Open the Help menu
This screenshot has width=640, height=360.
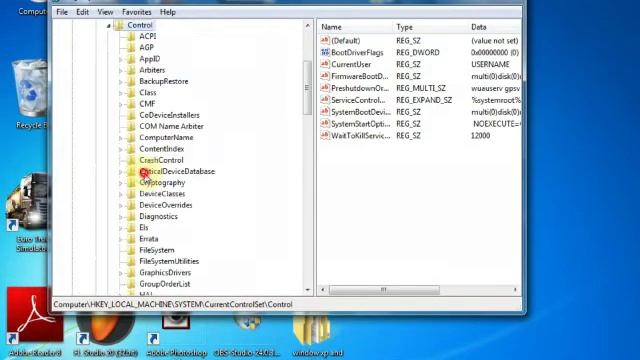click(168, 12)
